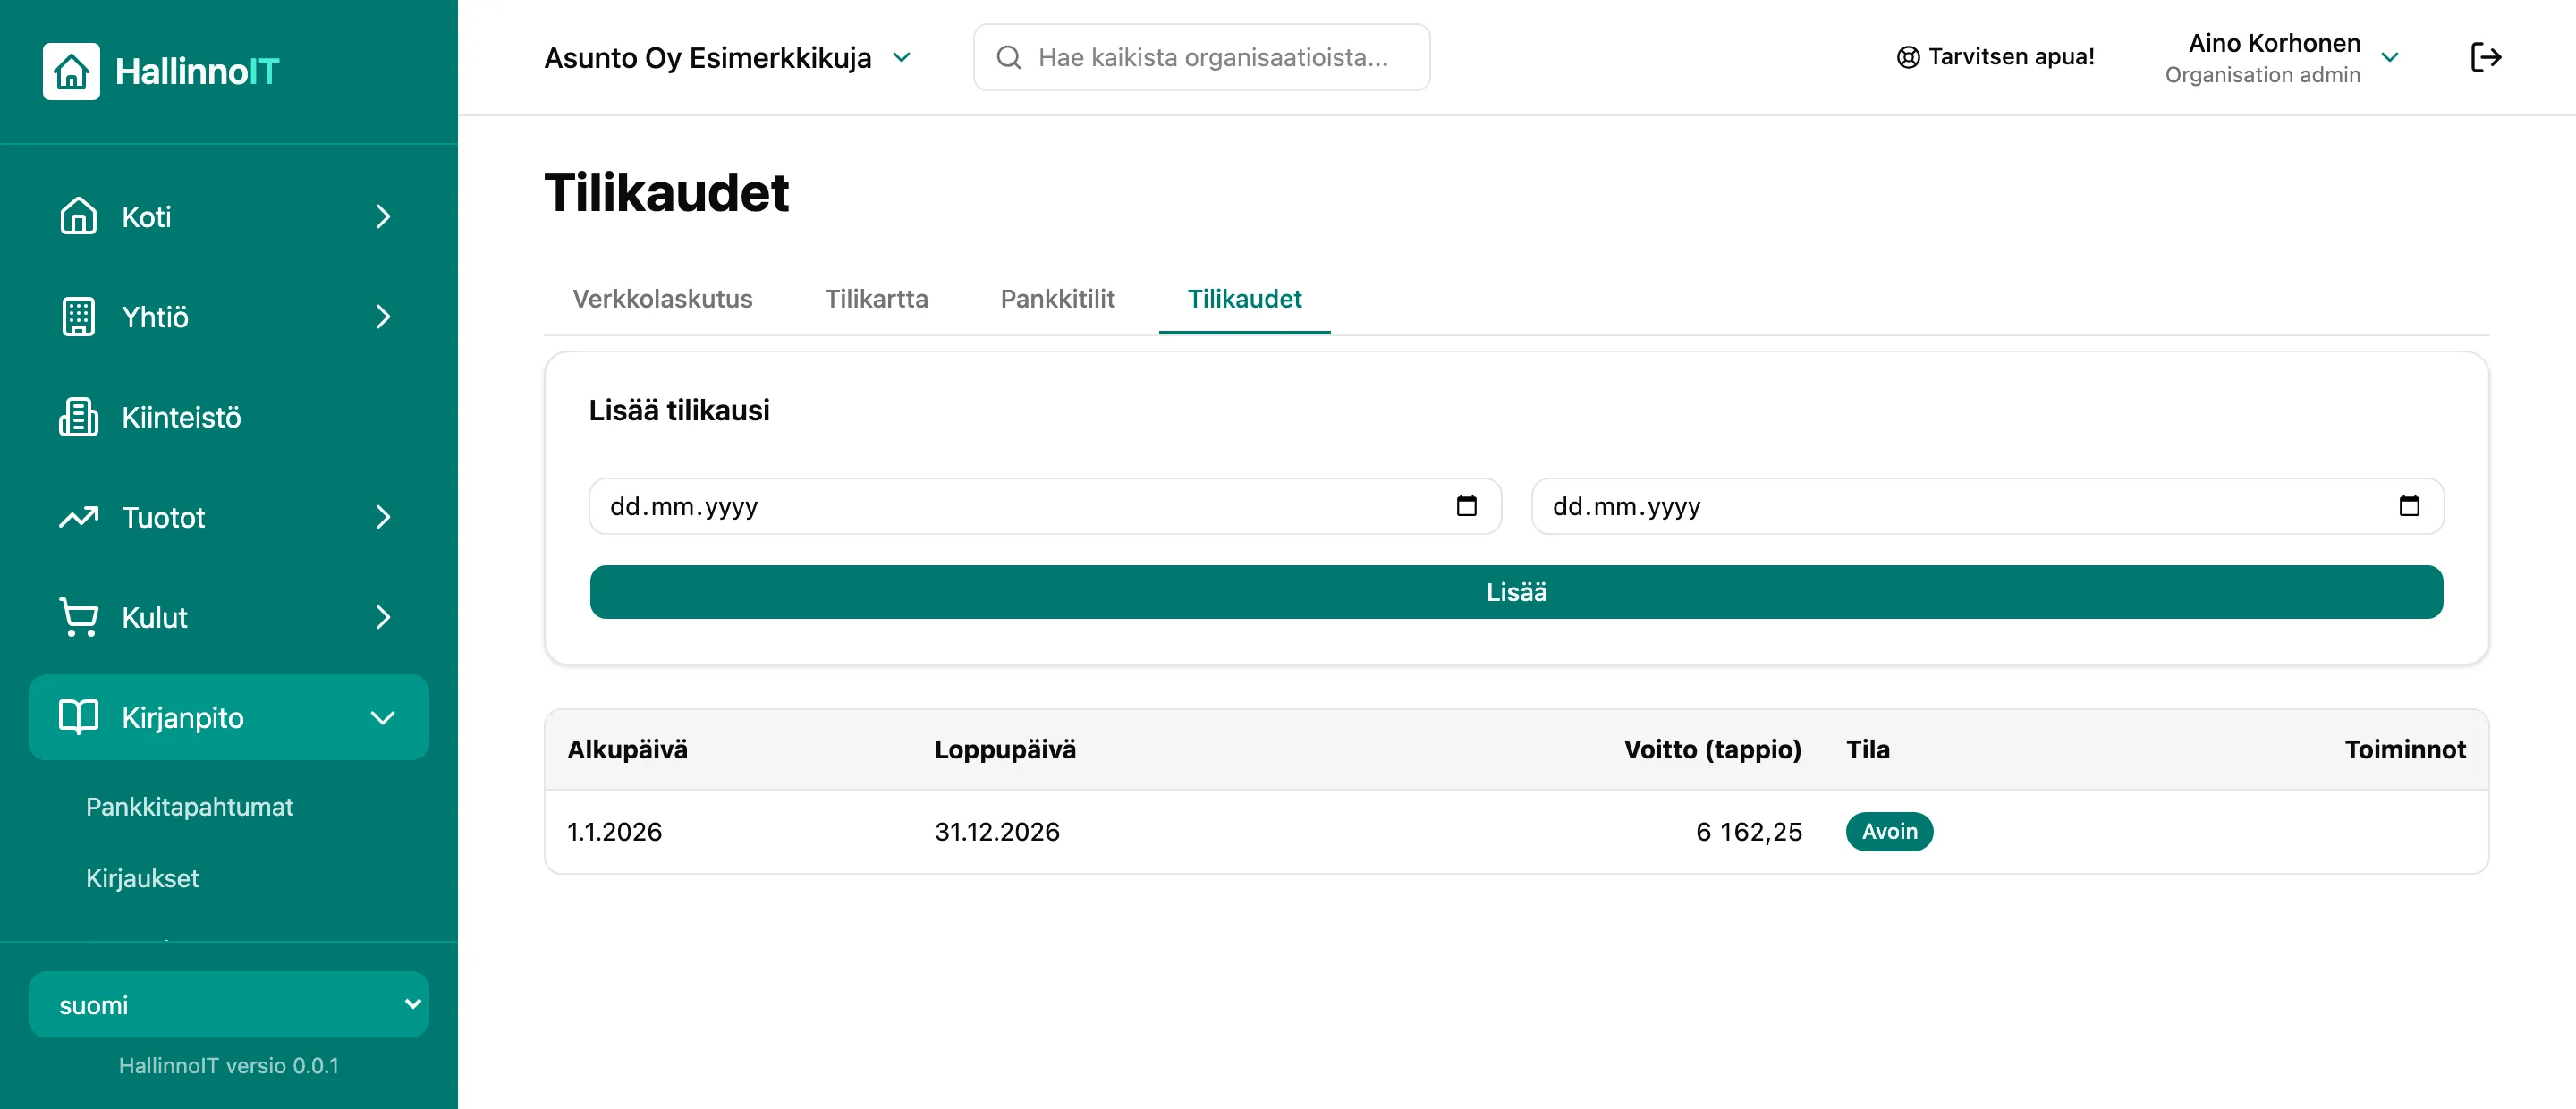The width and height of the screenshot is (2576, 1109).
Task: Focus the organisation search field
Action: [1201, 57]
